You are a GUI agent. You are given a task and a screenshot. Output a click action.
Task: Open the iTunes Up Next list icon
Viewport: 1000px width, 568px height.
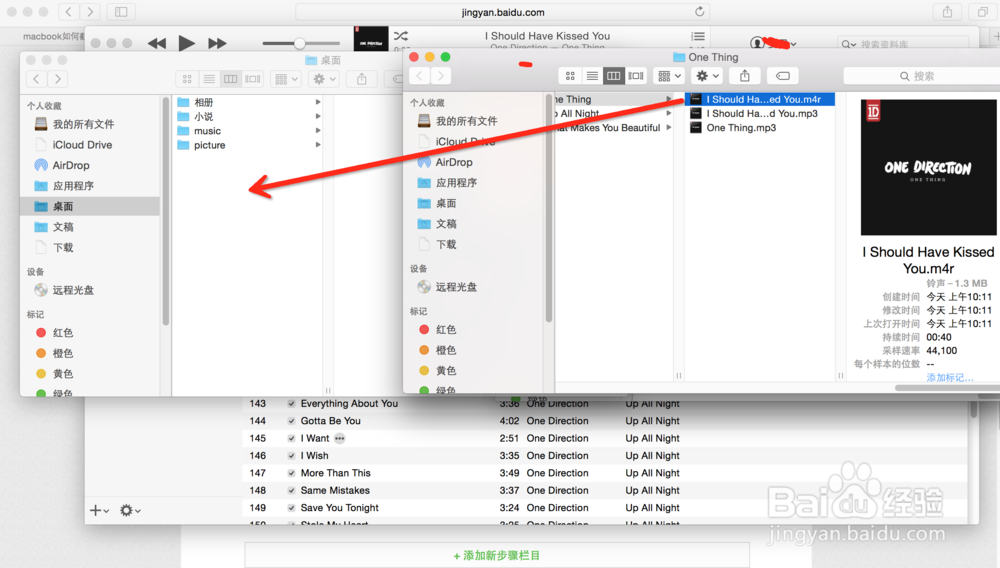click(x=698, y=36)
